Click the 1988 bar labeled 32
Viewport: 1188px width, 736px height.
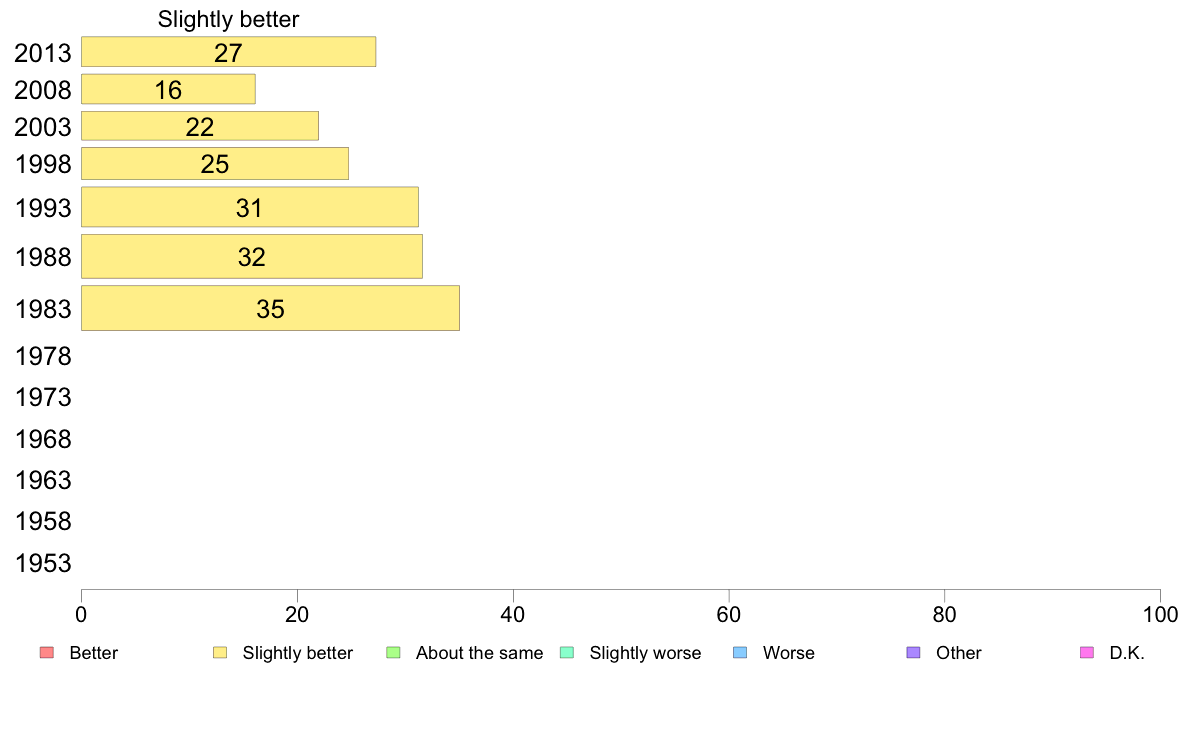pyautogui.click(x=251, y=256)
